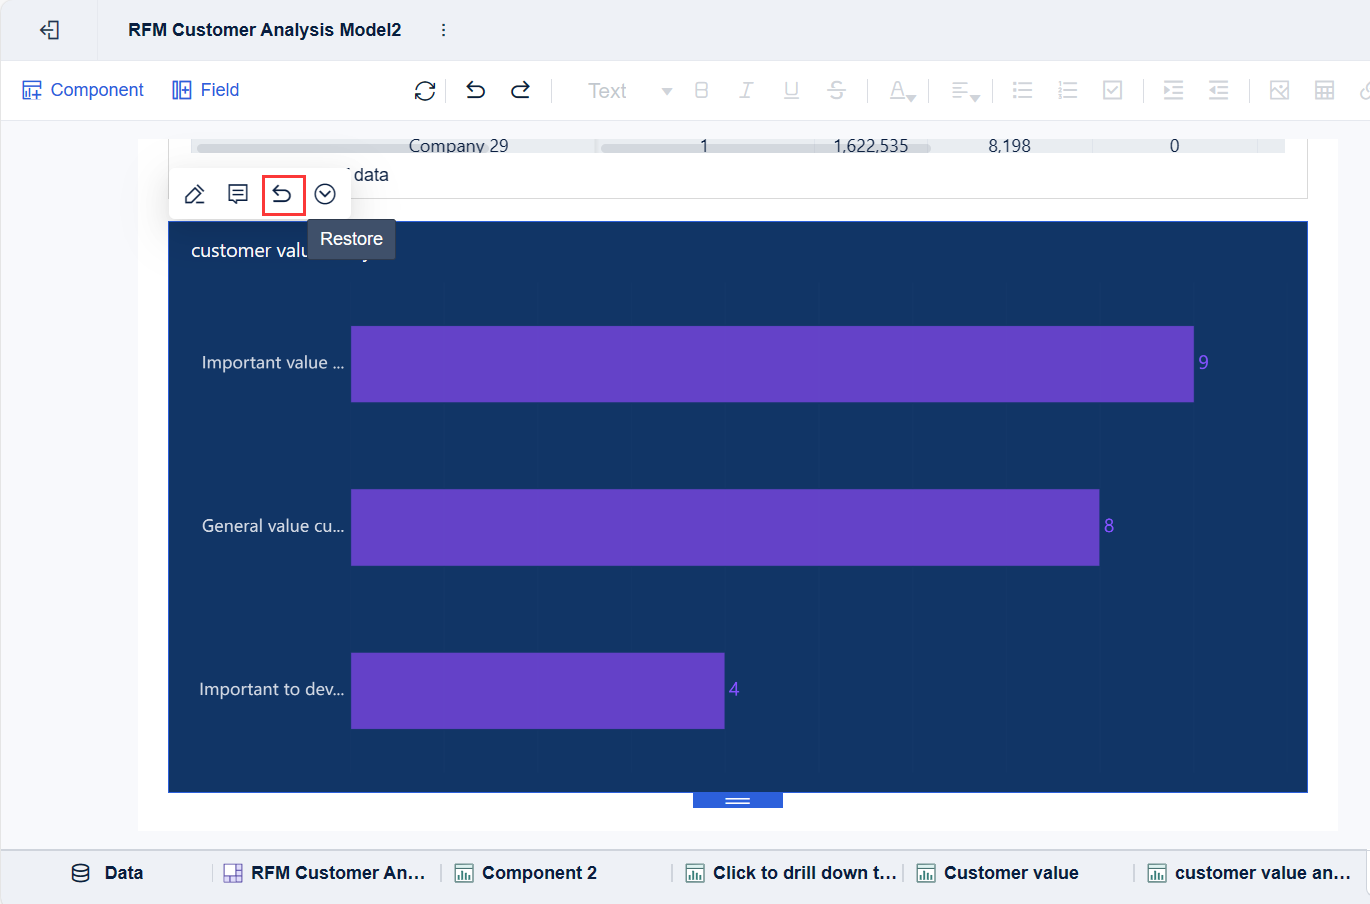Select the 'General value cu...' bar showing 8

(x=725, y=527)
